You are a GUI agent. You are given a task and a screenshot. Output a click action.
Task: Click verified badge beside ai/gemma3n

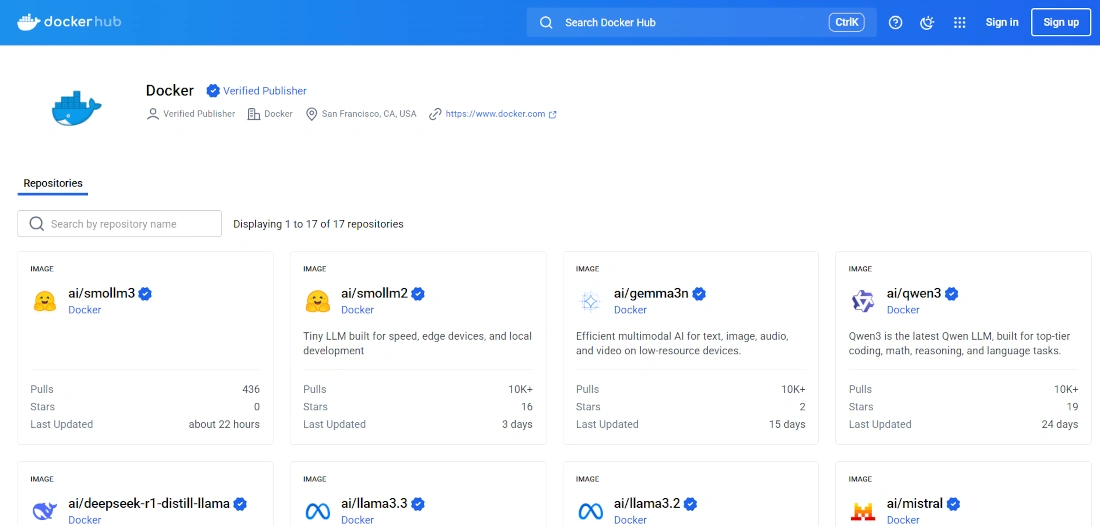(x=699, y=294)
